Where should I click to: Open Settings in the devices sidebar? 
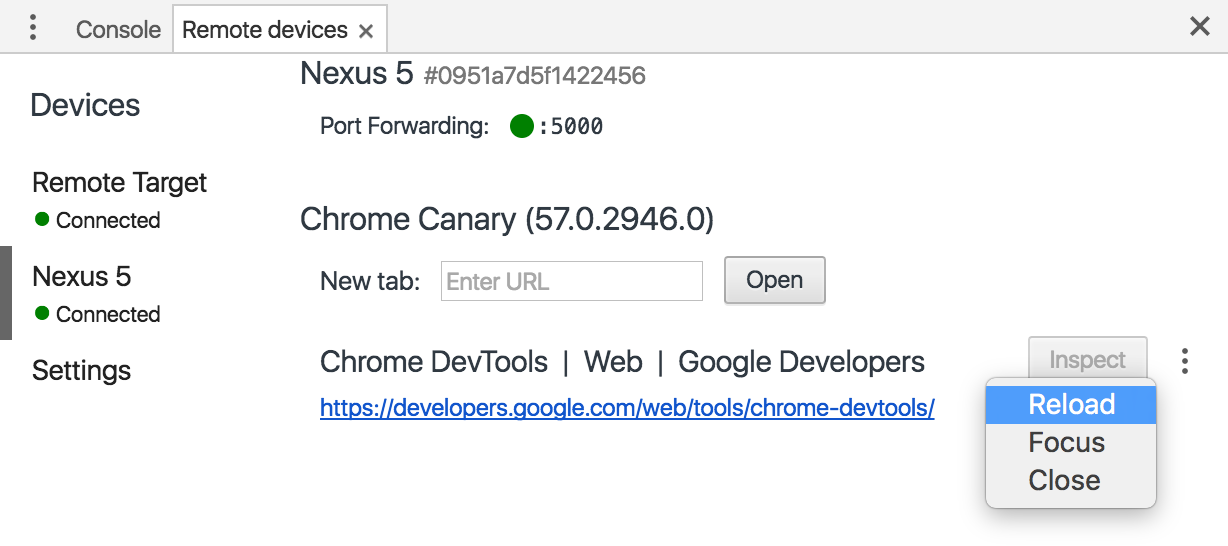pos(82,371)
